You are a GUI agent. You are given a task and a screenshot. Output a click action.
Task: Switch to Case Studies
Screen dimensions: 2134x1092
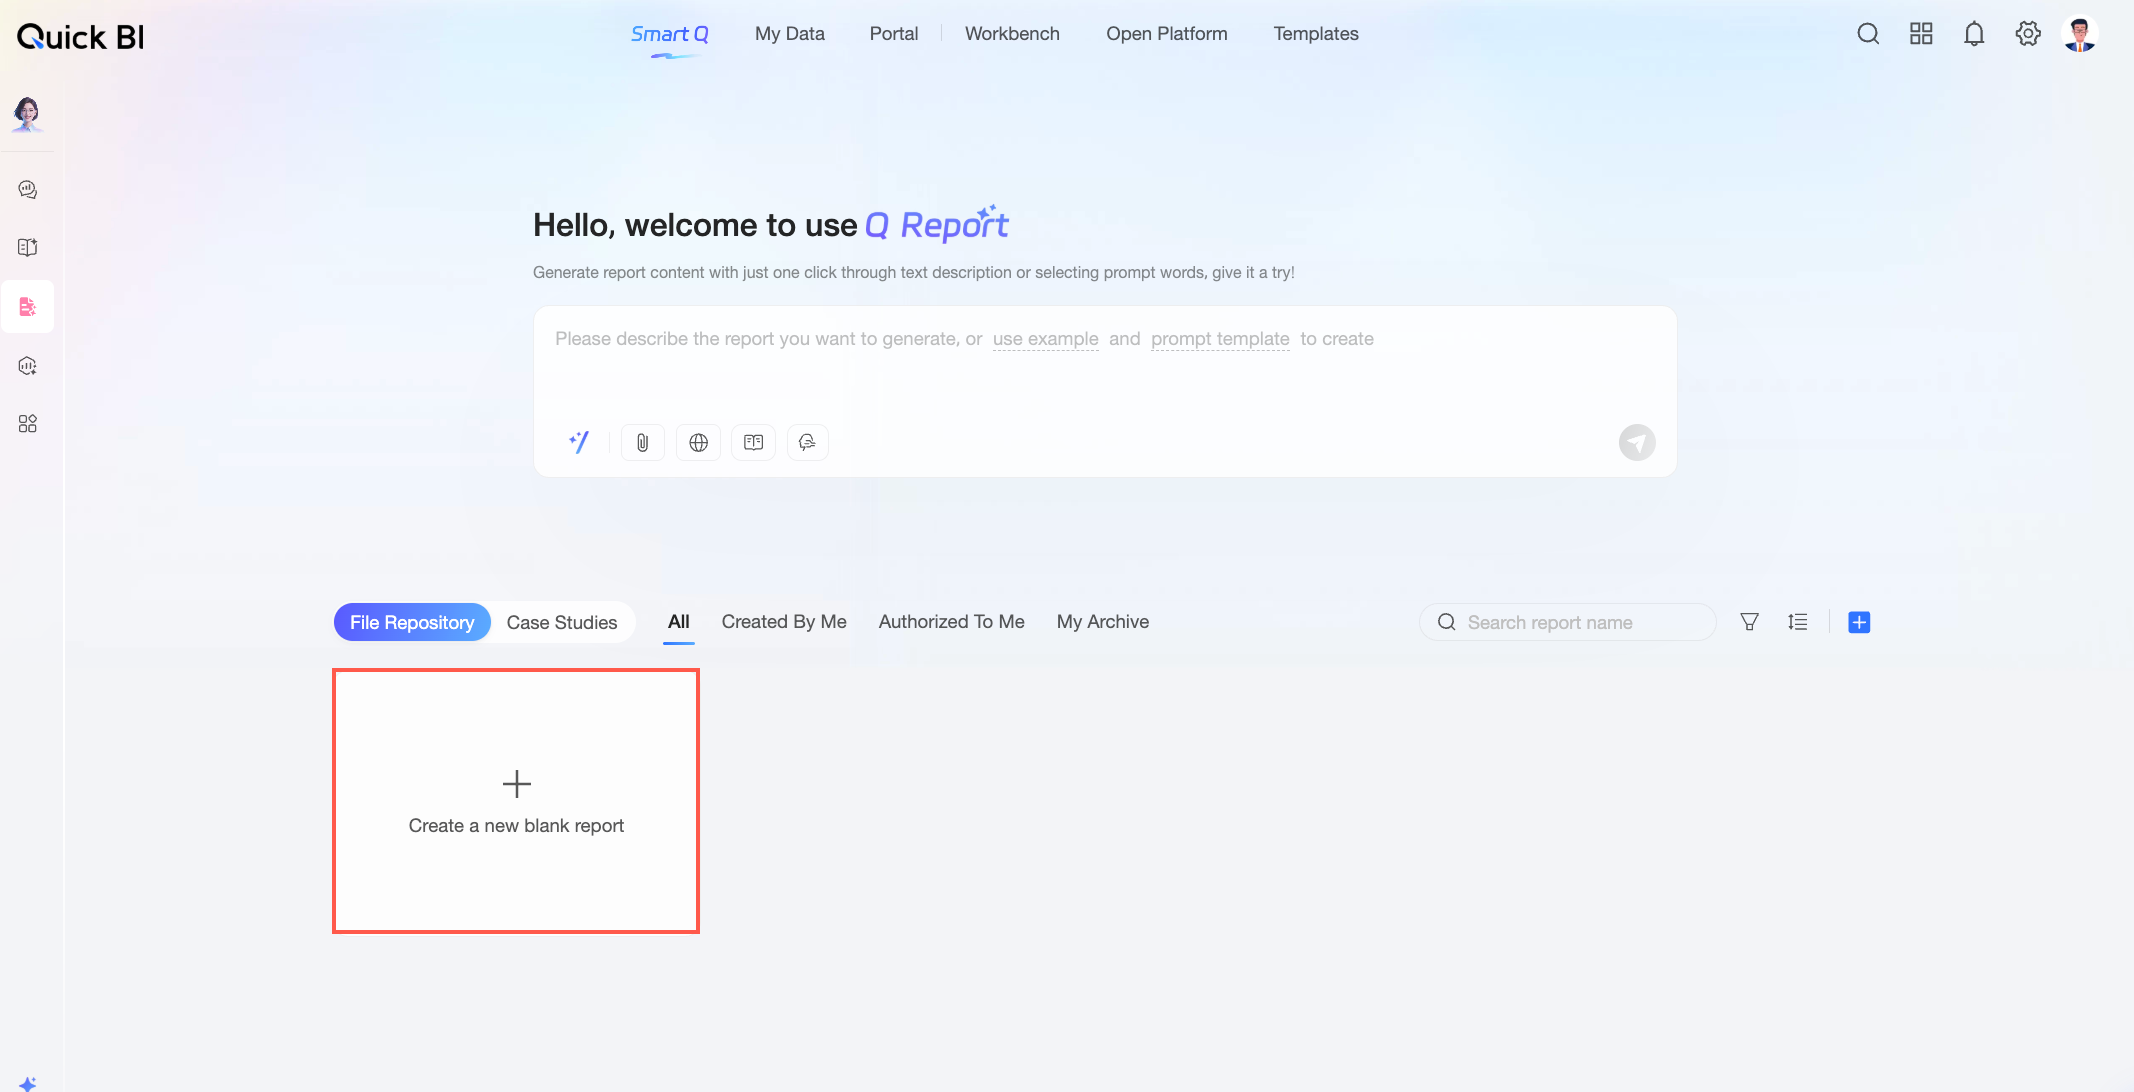click(562, 622)
